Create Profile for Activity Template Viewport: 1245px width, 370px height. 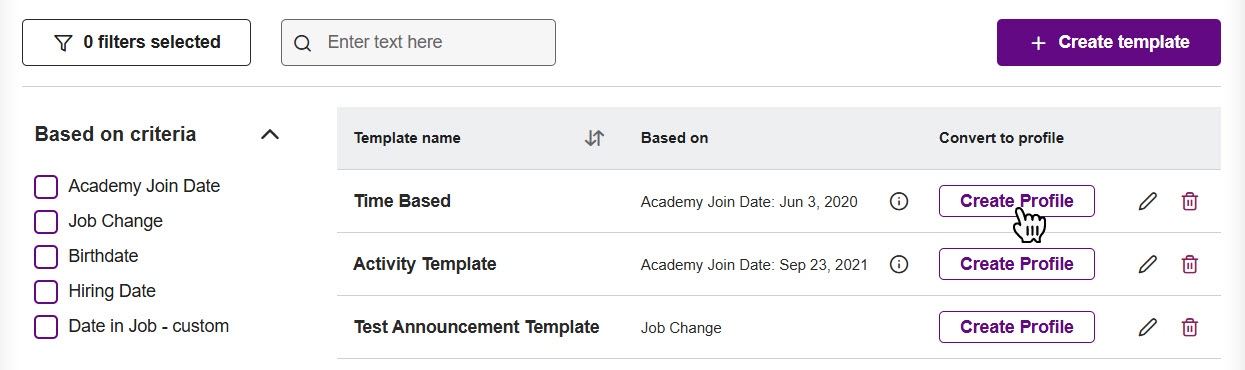pos(1017,264)
